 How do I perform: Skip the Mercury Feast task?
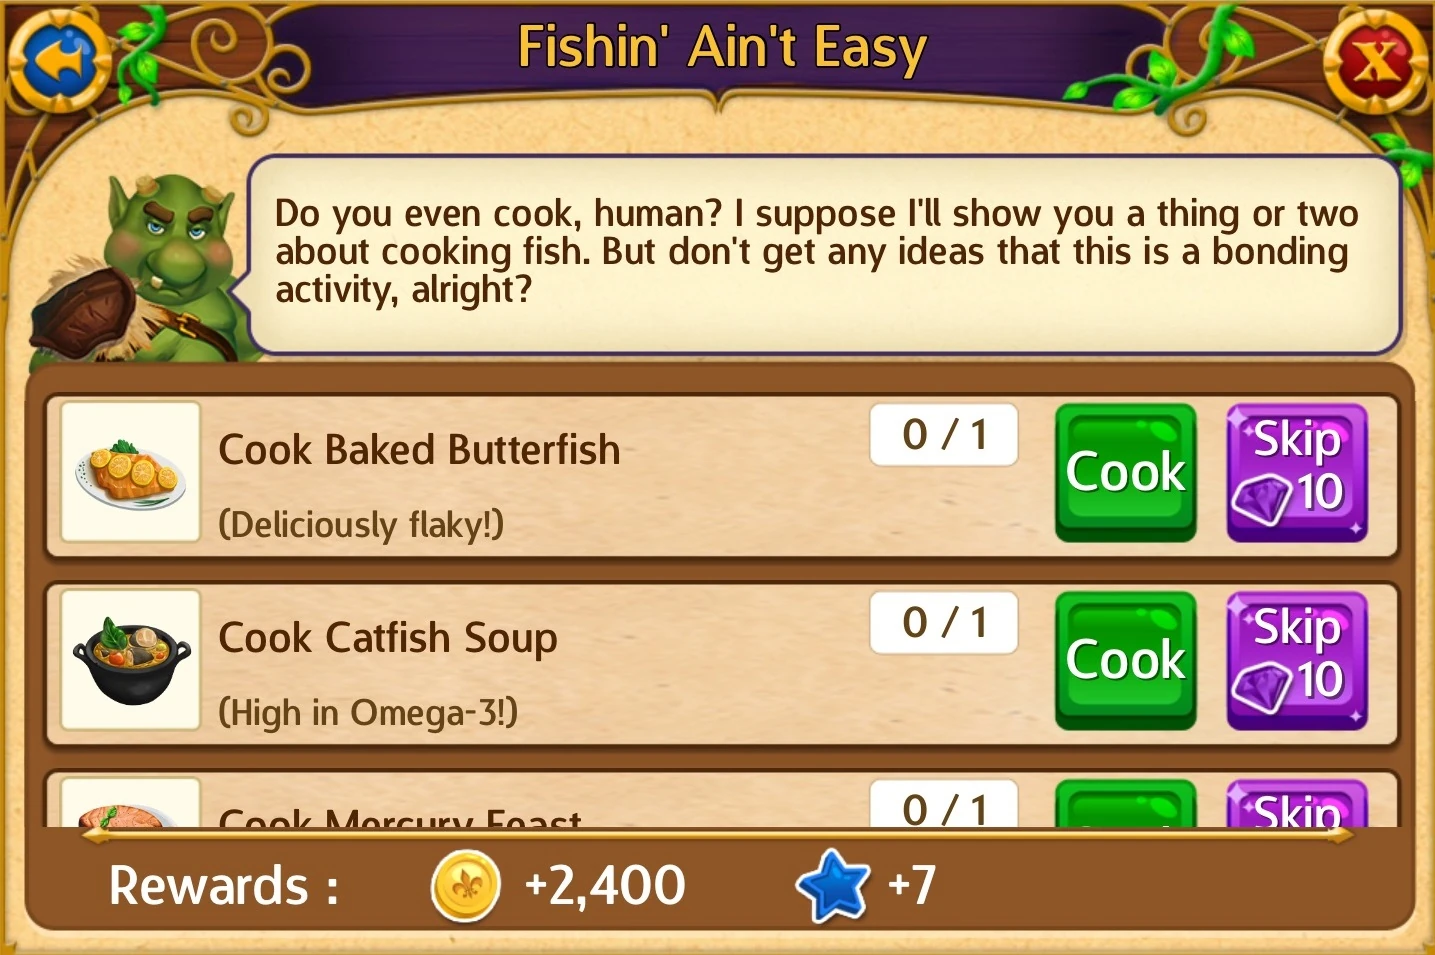click(1297, 804)
